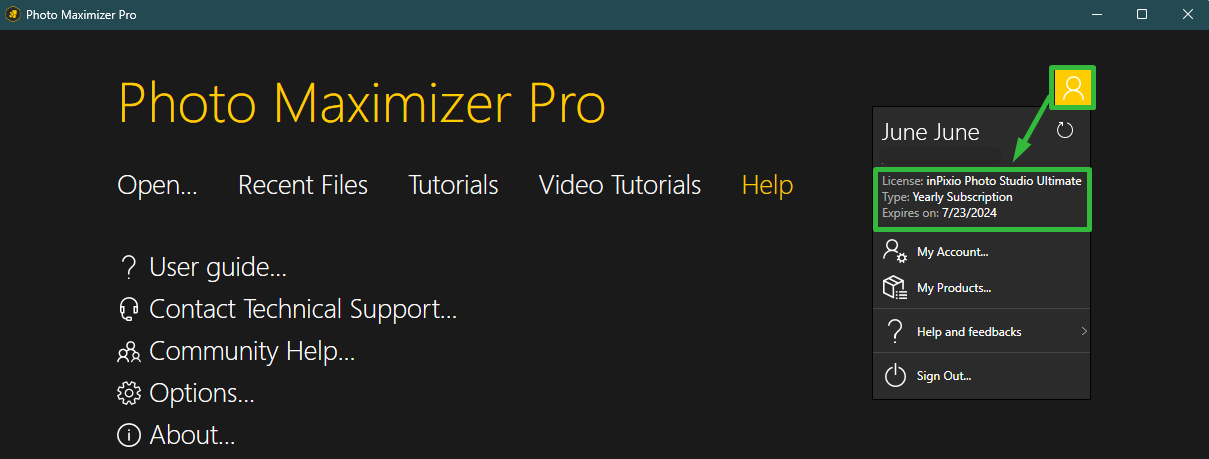Click the My Account person-gear icon
Image resolution: width=1209 pixels, height=459 pixels.
click(895, 251)
